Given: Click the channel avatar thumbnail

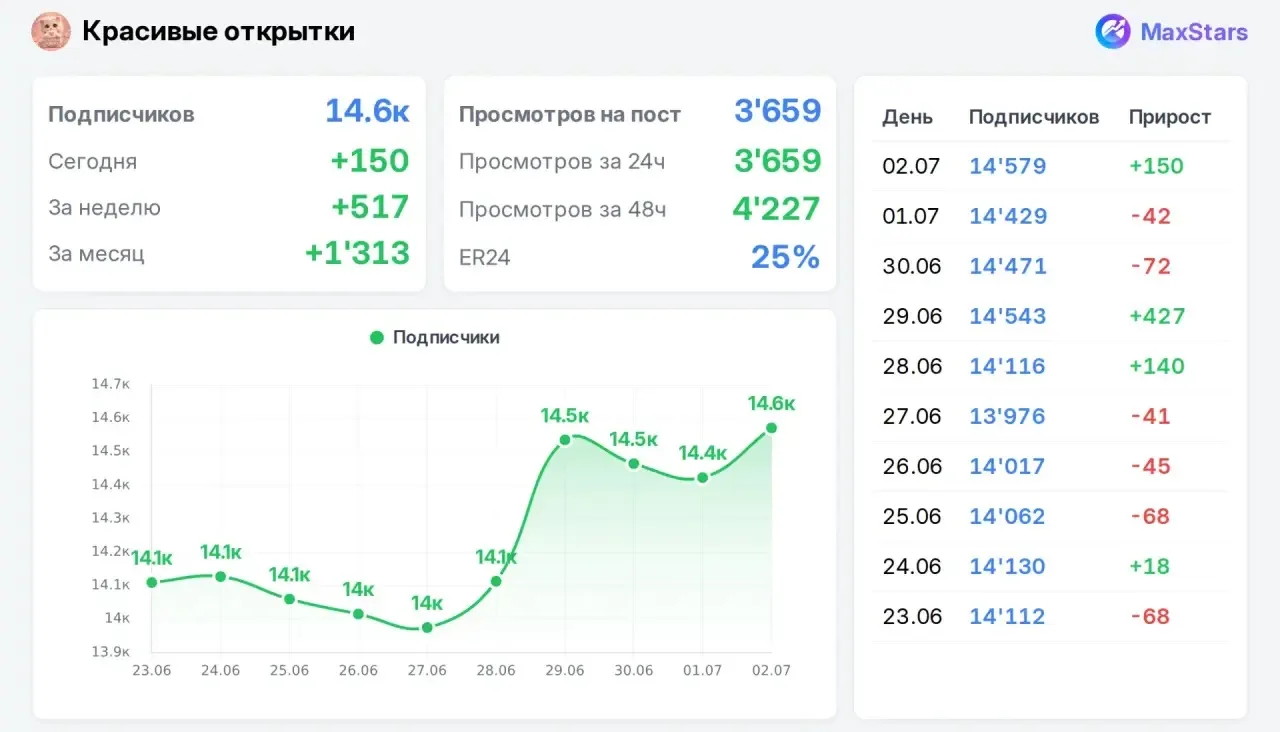Looking at the screenshot, I should (x=51, y=32).
